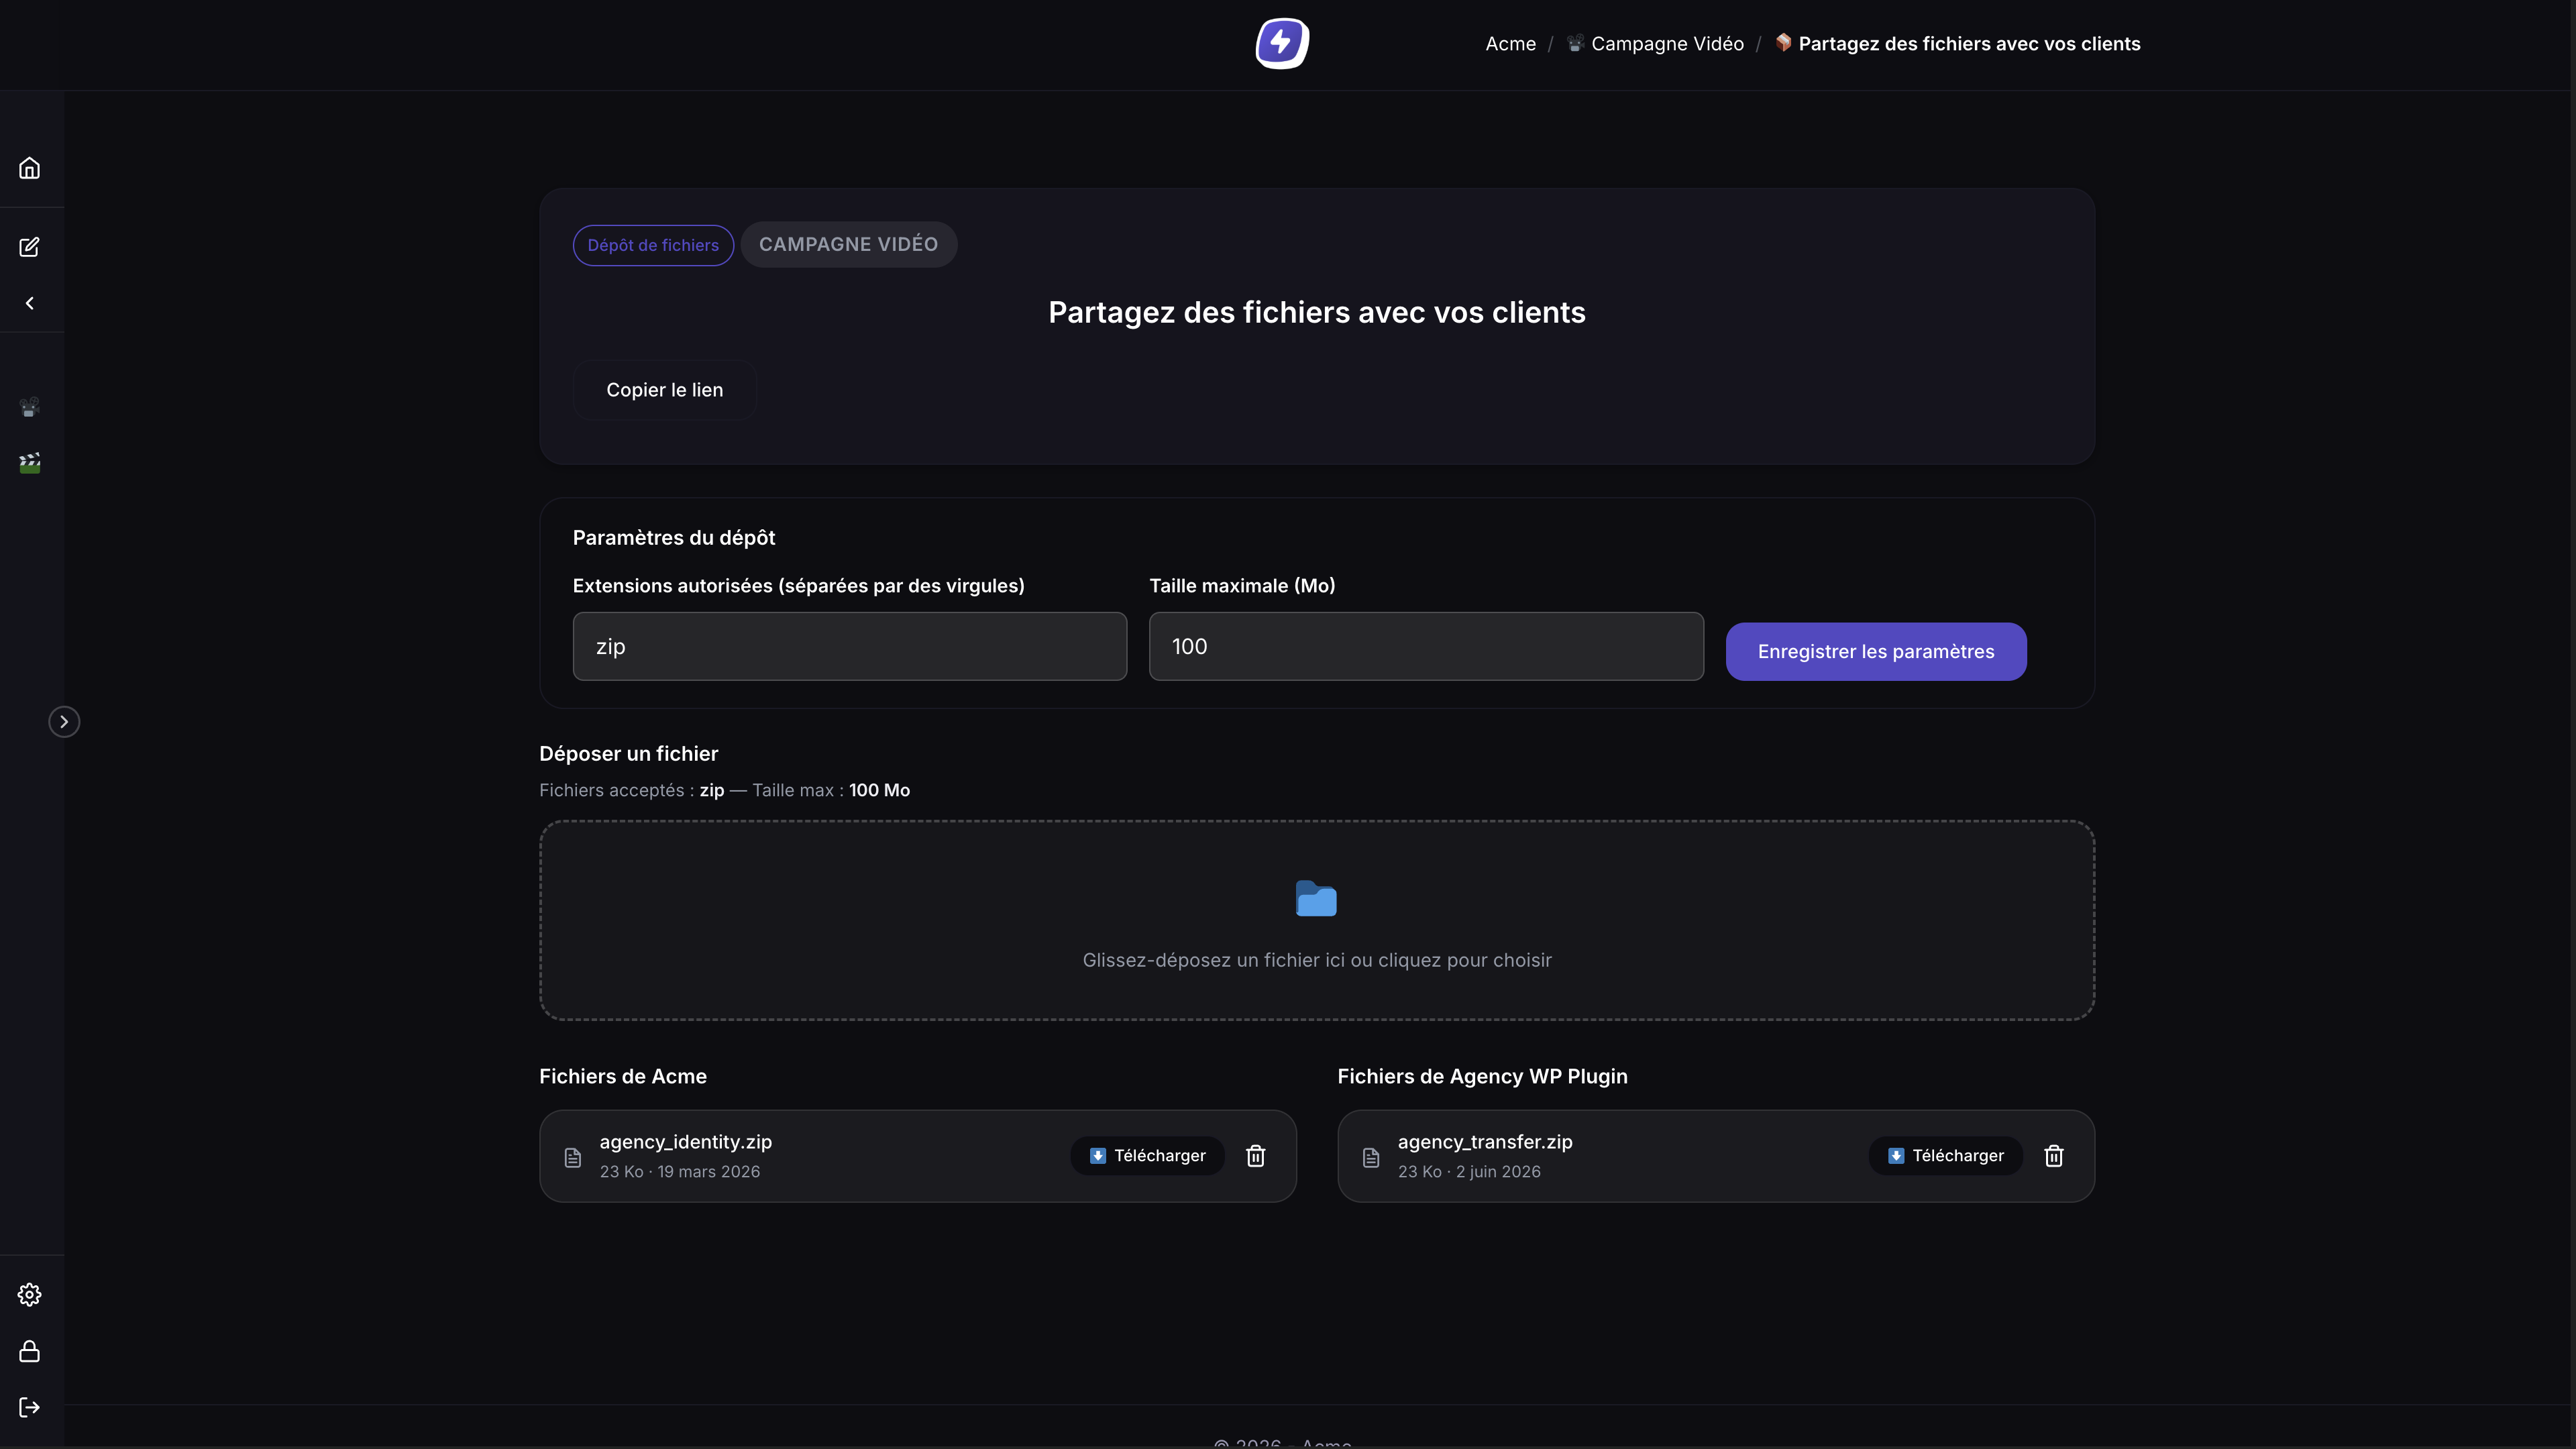Viewport: 2576px width, 1449px height.
Task: Go to Acme in breadcrumb
Action: [1510, 44]
